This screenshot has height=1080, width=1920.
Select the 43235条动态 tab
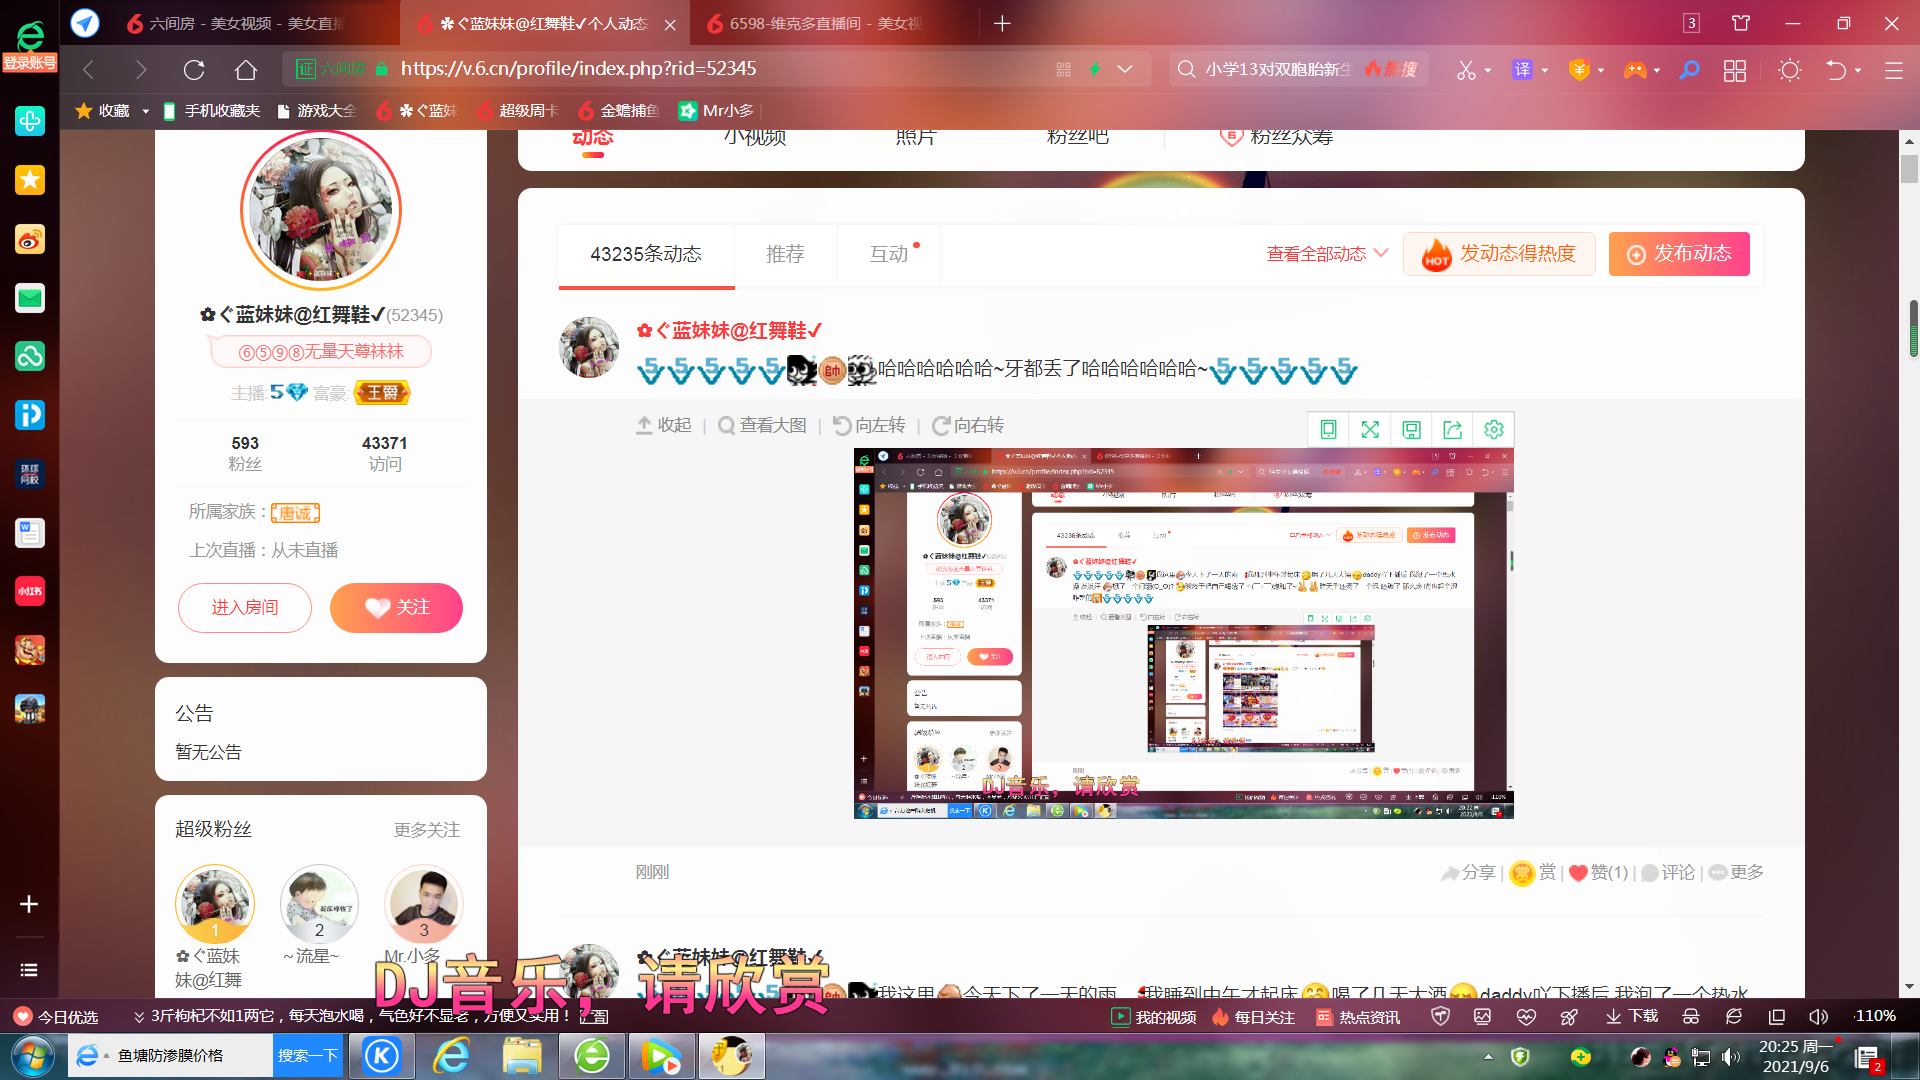click(646, 254)
